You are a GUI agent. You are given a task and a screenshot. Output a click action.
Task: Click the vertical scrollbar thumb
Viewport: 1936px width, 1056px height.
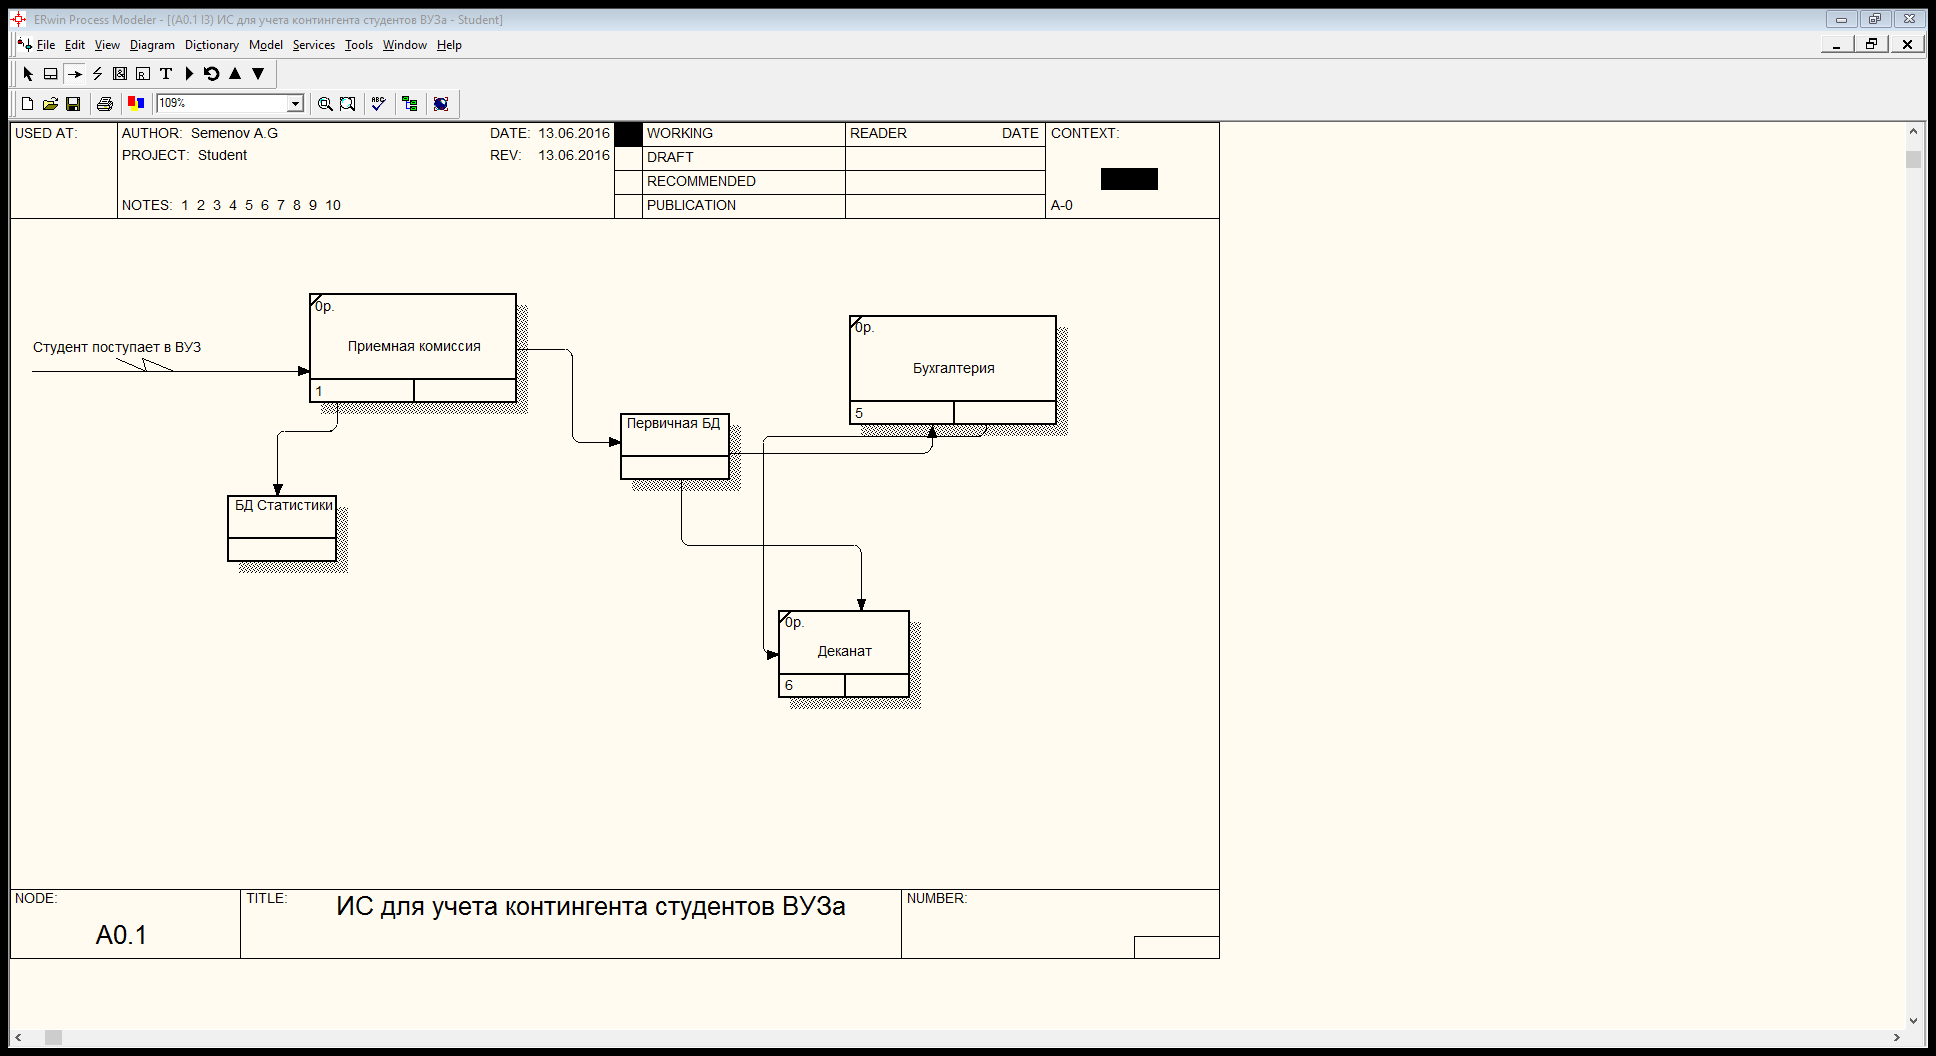pyautogui.click(x=1913, y=160)
